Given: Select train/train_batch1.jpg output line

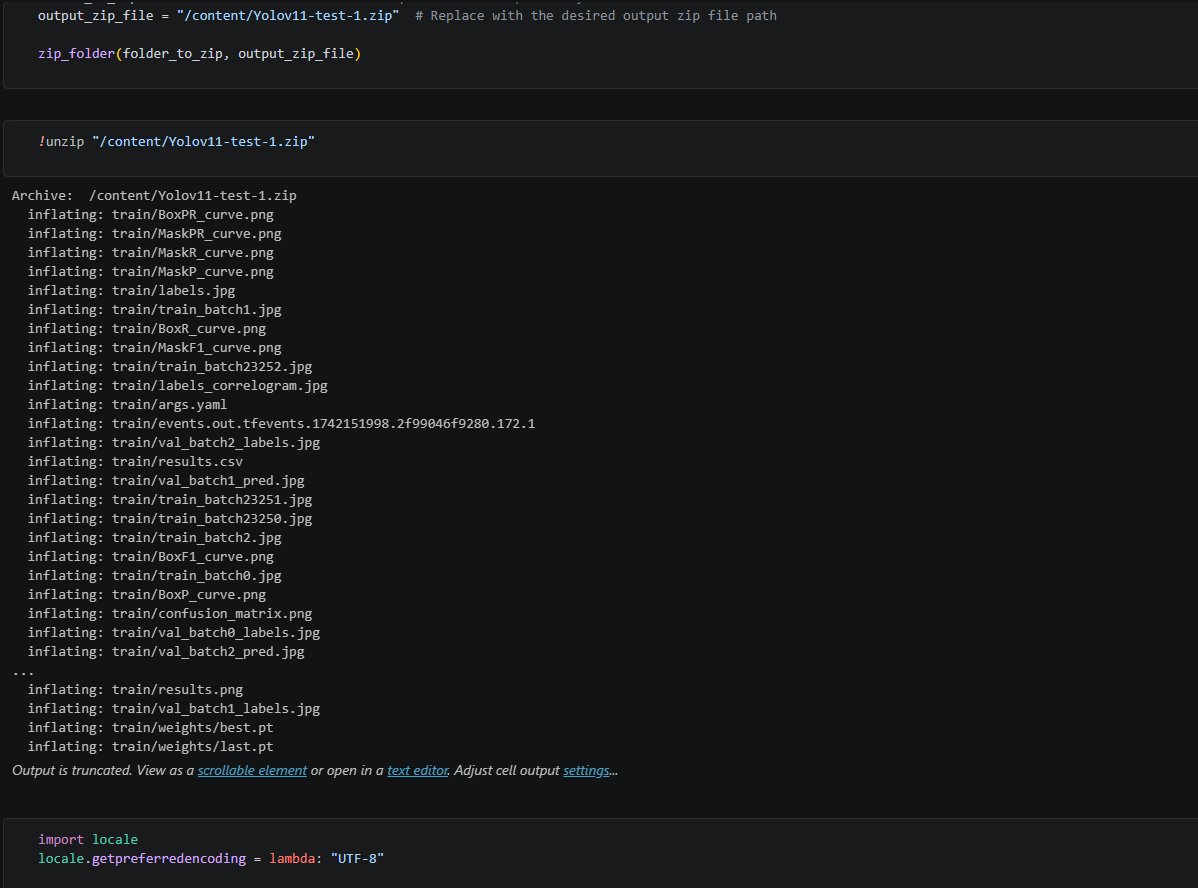Looking at the screenshot, I should (154, 310).
